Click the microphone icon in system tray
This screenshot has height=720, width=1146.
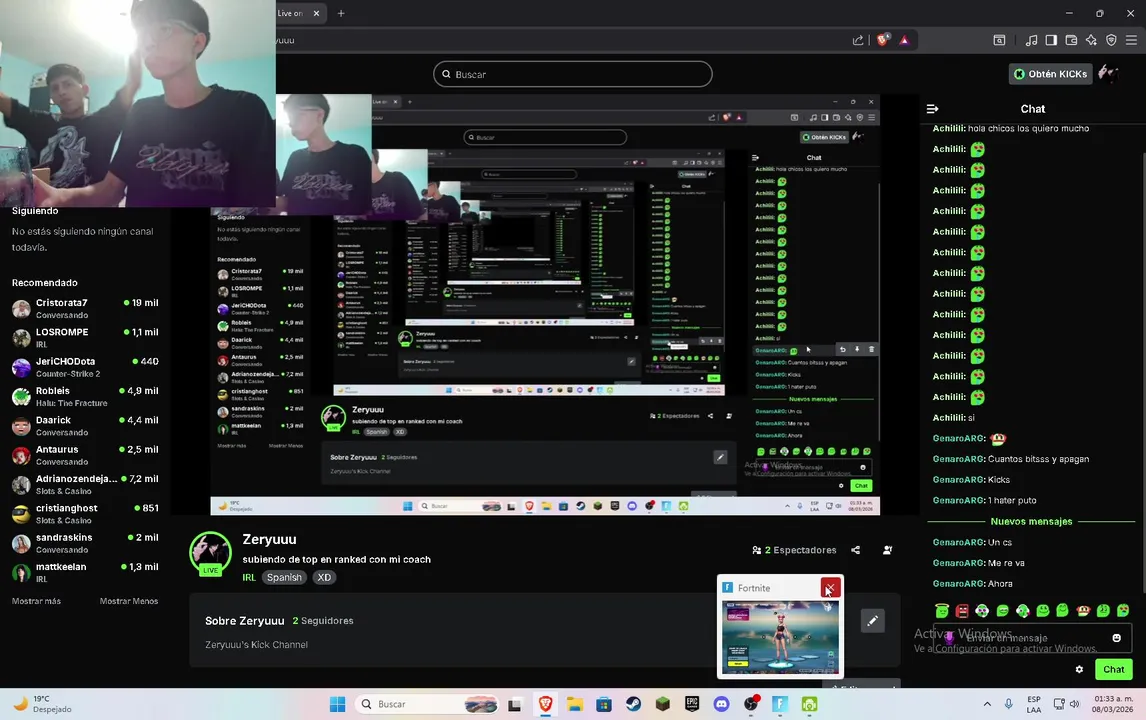pos(1009,704)
